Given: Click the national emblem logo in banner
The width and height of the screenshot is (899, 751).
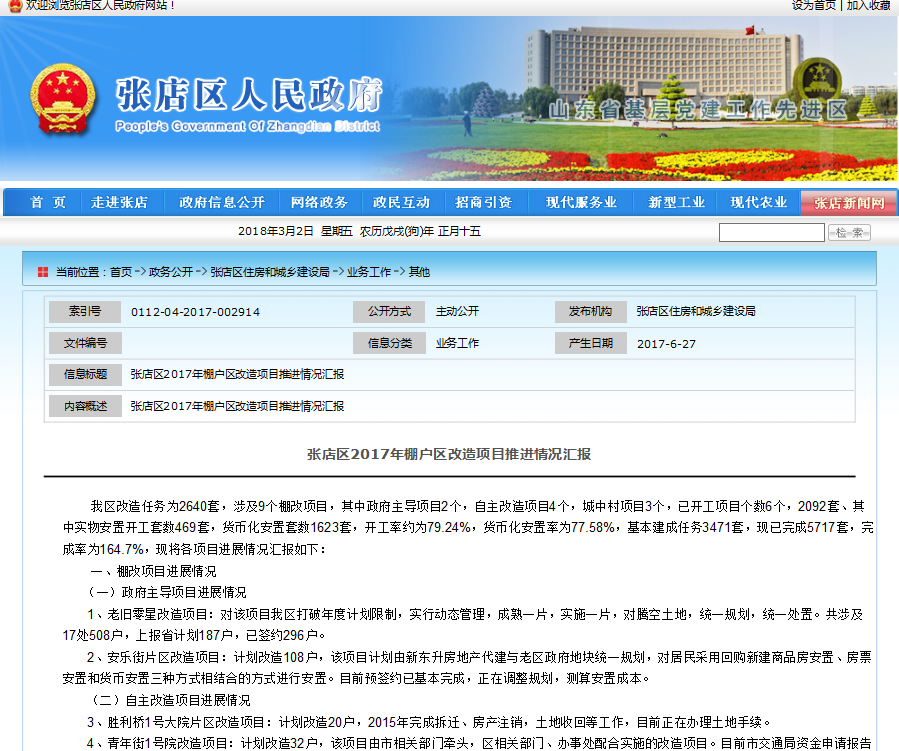Looking at the screenshot, I should [62, 99].
